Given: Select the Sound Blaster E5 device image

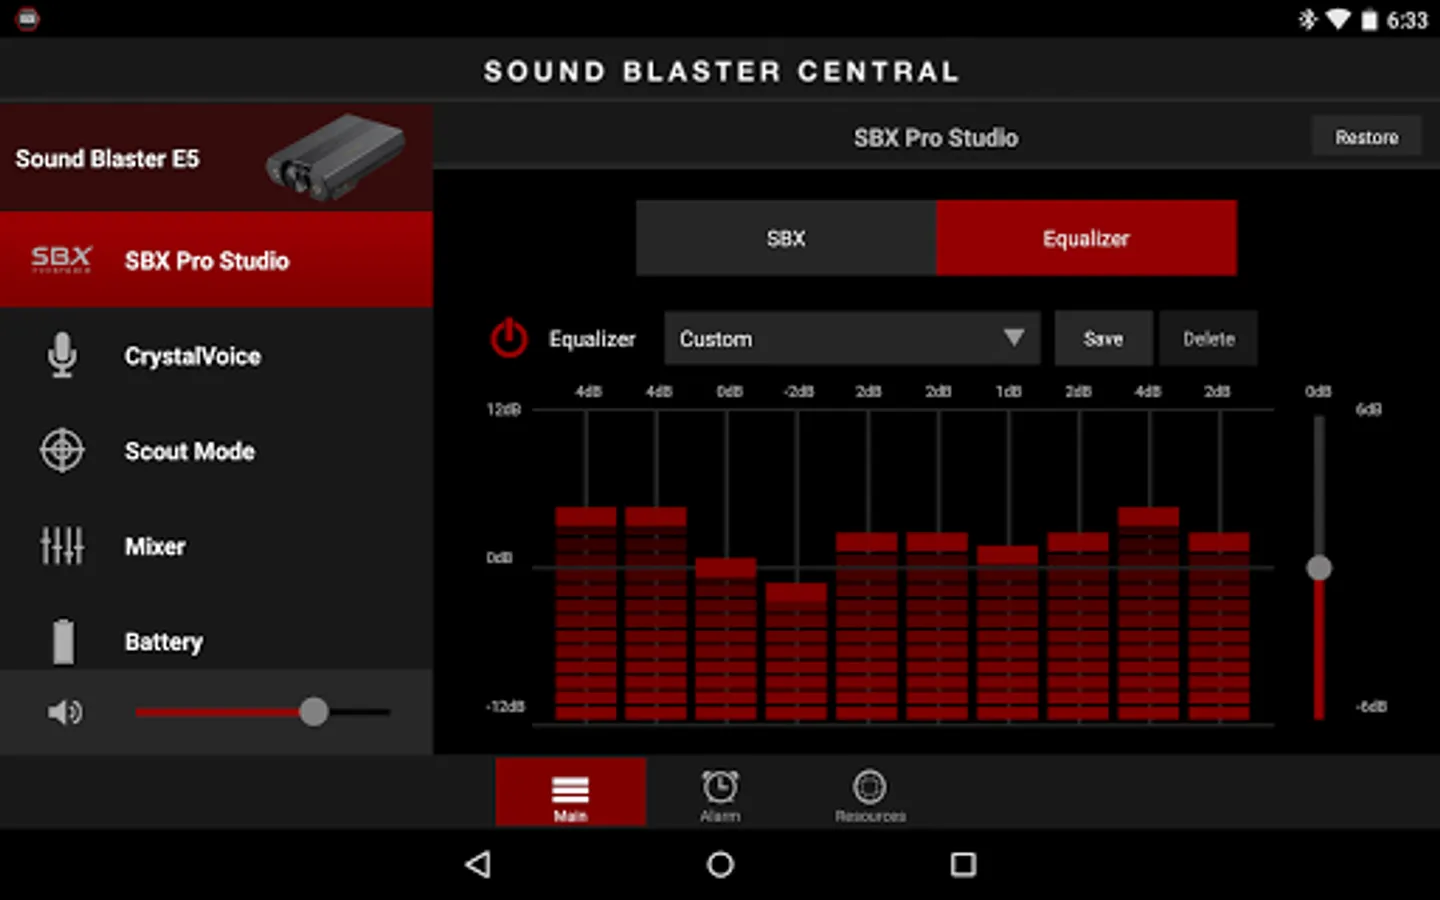Looking at the screenshot, I should coord(336,157).
